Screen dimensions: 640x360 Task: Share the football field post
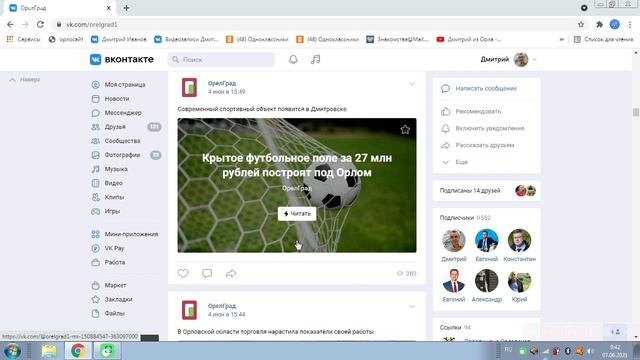point(231,273)
